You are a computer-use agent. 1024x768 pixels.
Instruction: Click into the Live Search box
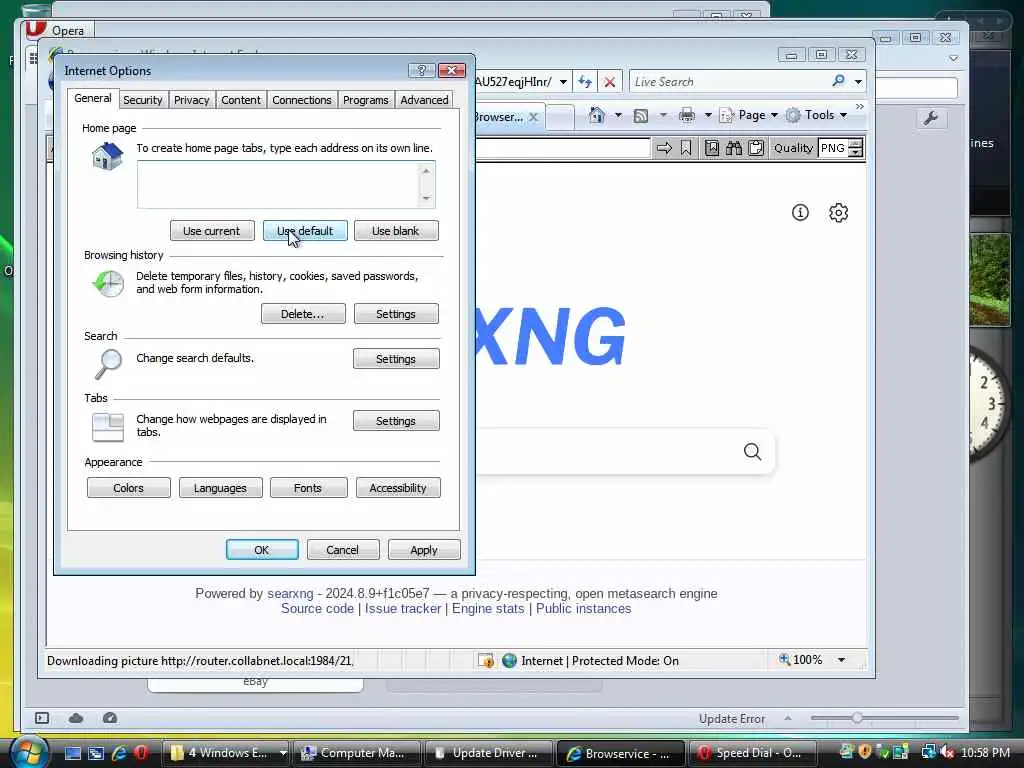pyautogui.click(x=729, y=82)
